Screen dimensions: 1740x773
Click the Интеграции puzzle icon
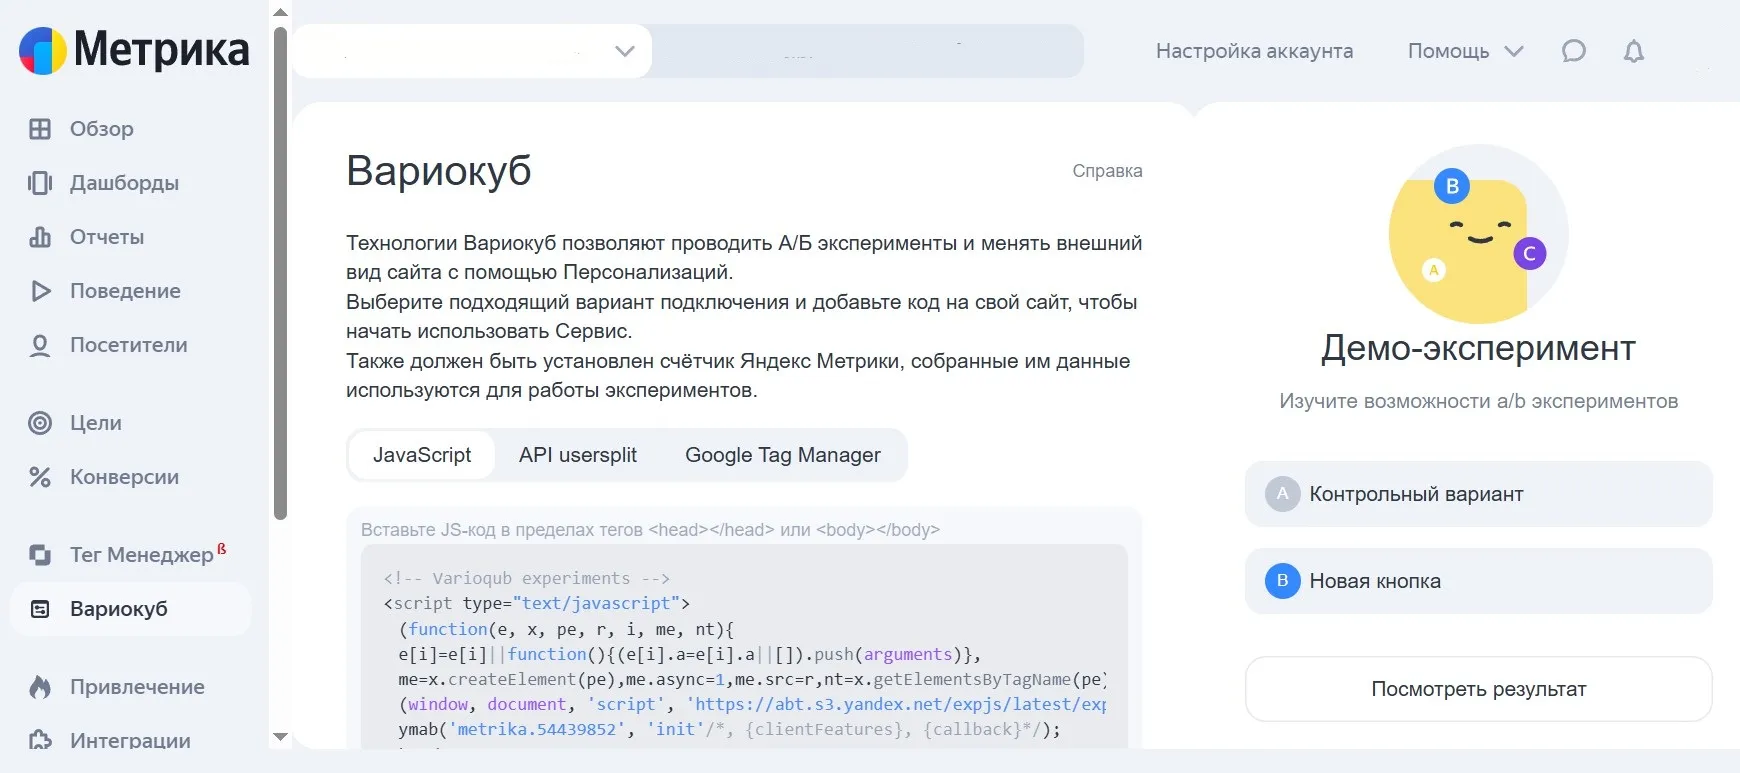40,741
